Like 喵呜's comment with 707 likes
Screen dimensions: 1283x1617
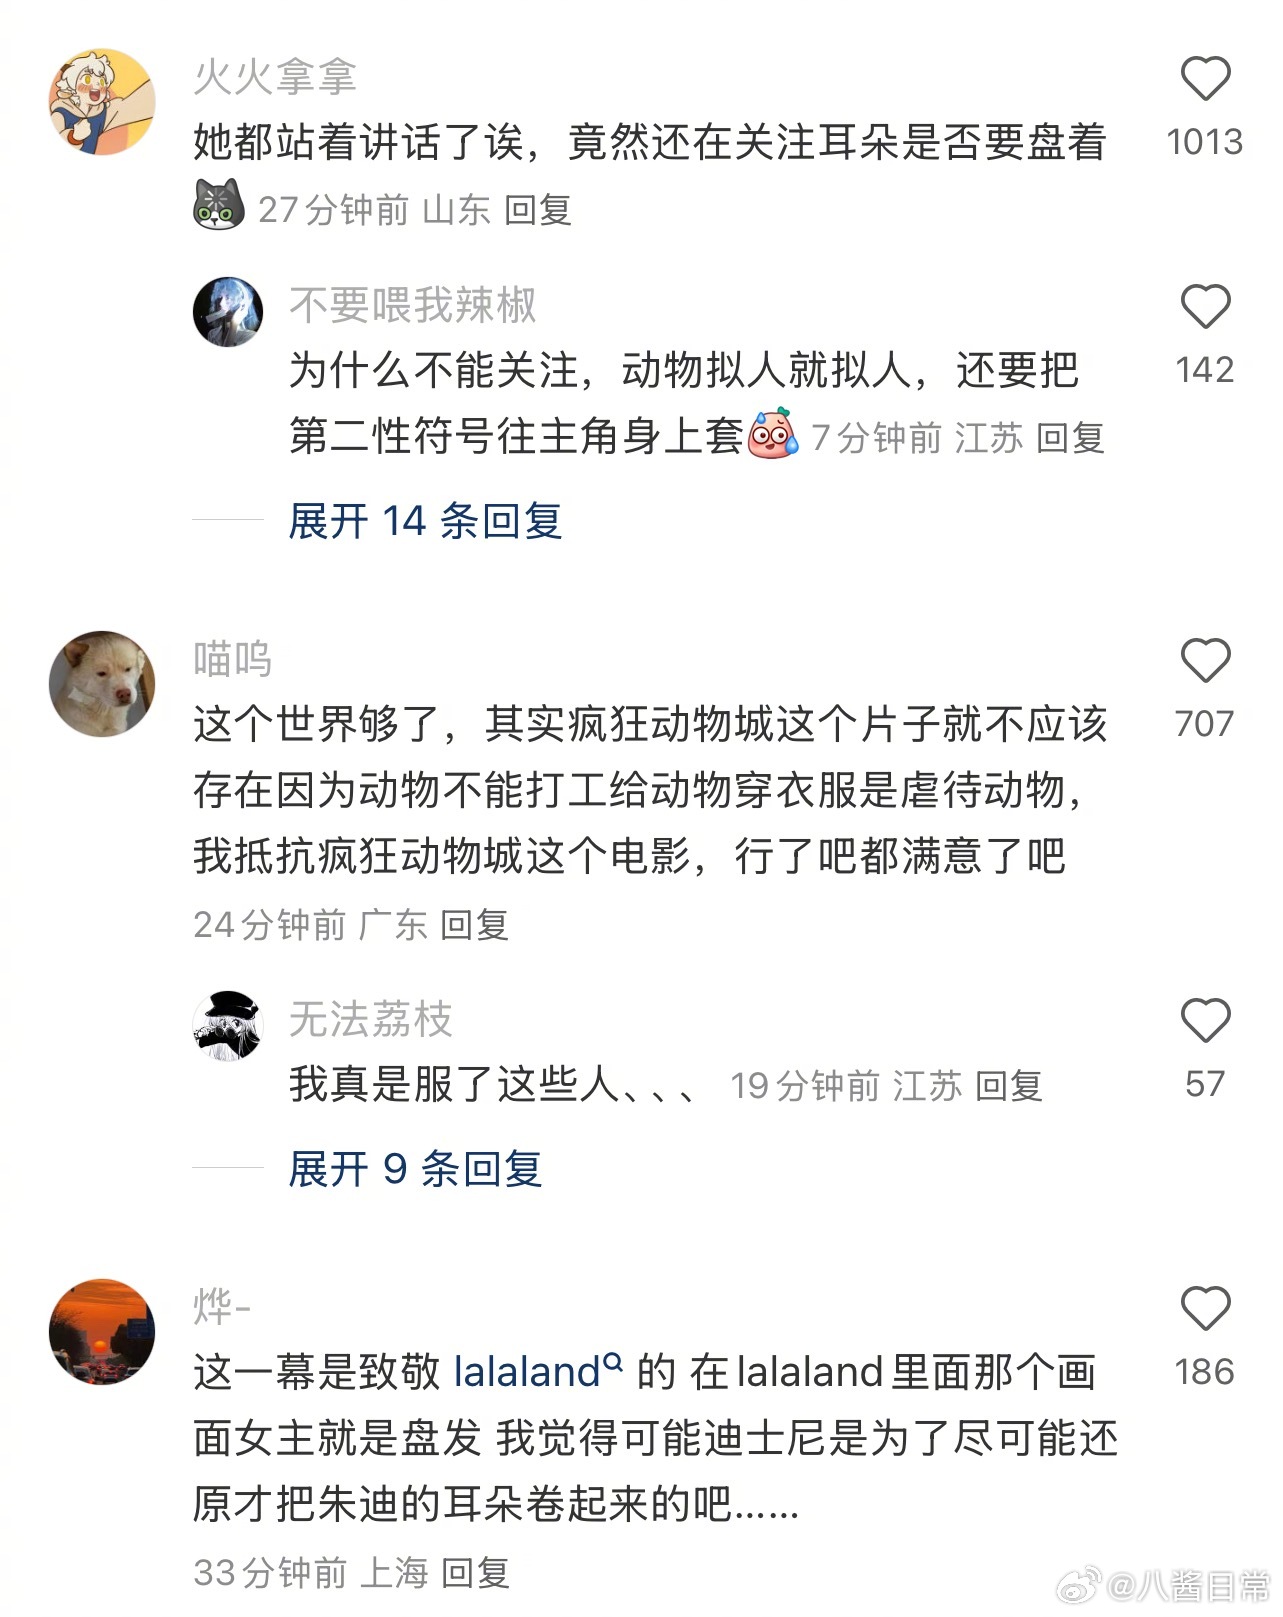(x=1205, y=661)
